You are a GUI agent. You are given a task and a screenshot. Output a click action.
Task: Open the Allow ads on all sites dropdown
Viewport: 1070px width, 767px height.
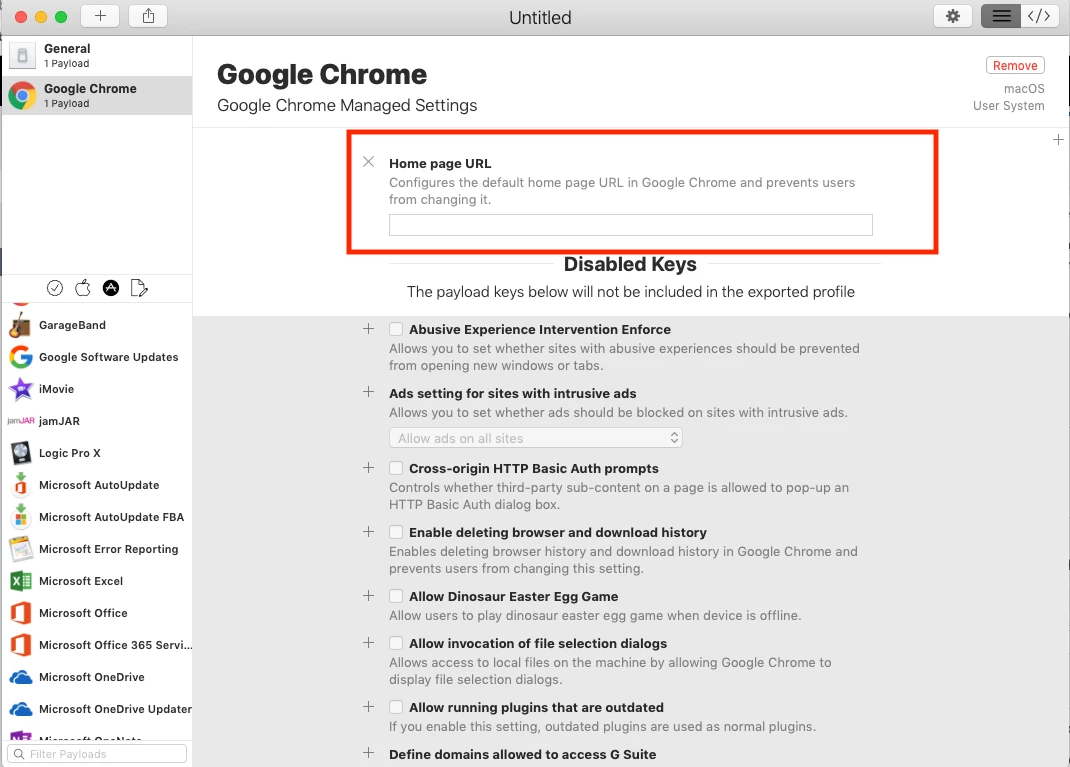pos(536,438)
